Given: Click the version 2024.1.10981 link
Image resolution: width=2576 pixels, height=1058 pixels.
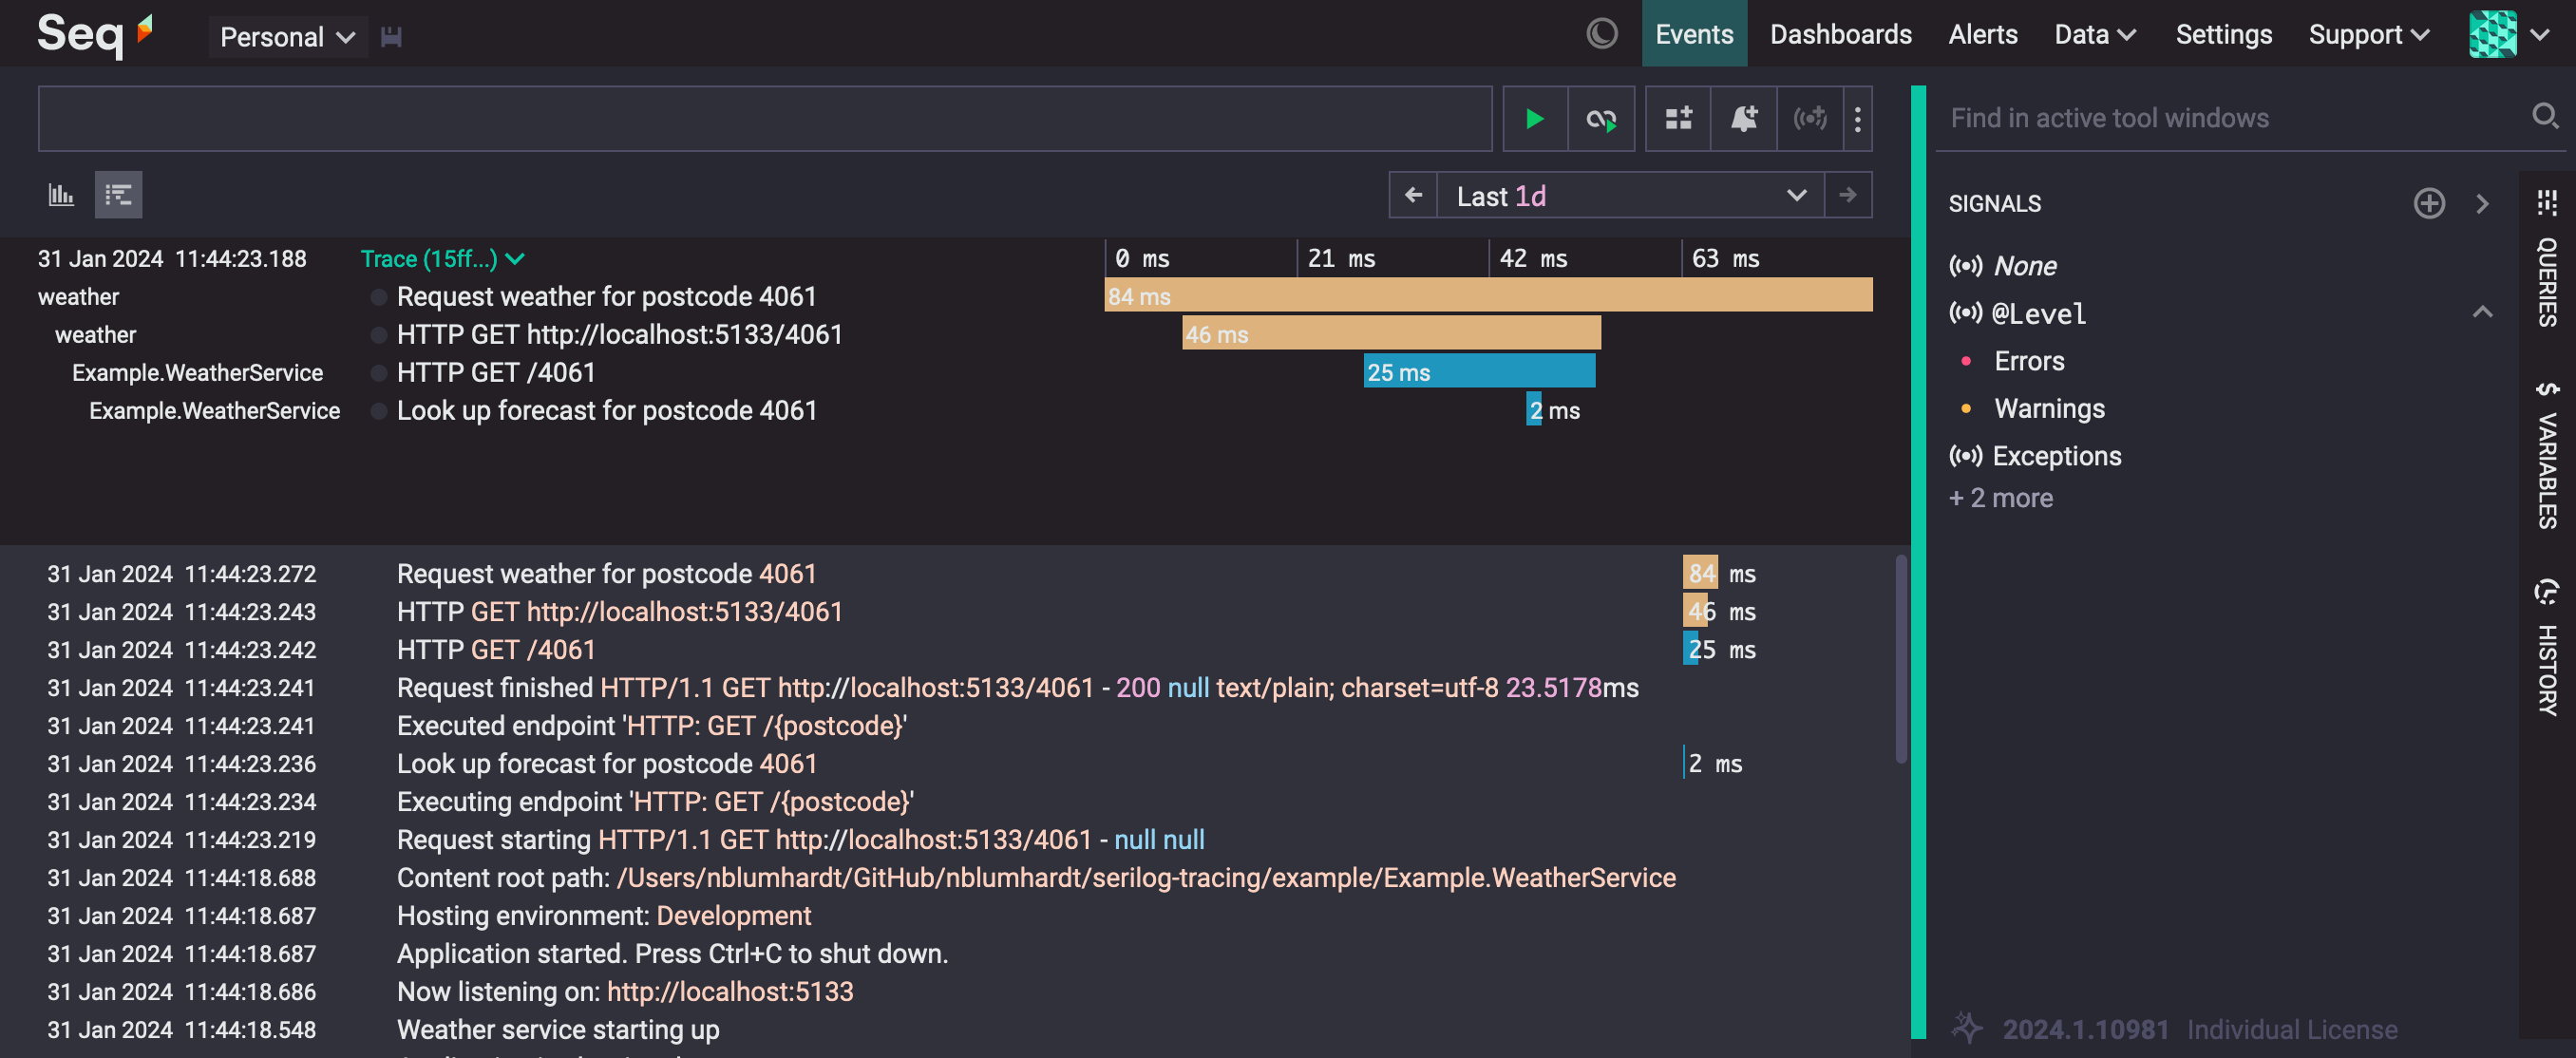Looking at the screenshot, I should [2084, 1029].
